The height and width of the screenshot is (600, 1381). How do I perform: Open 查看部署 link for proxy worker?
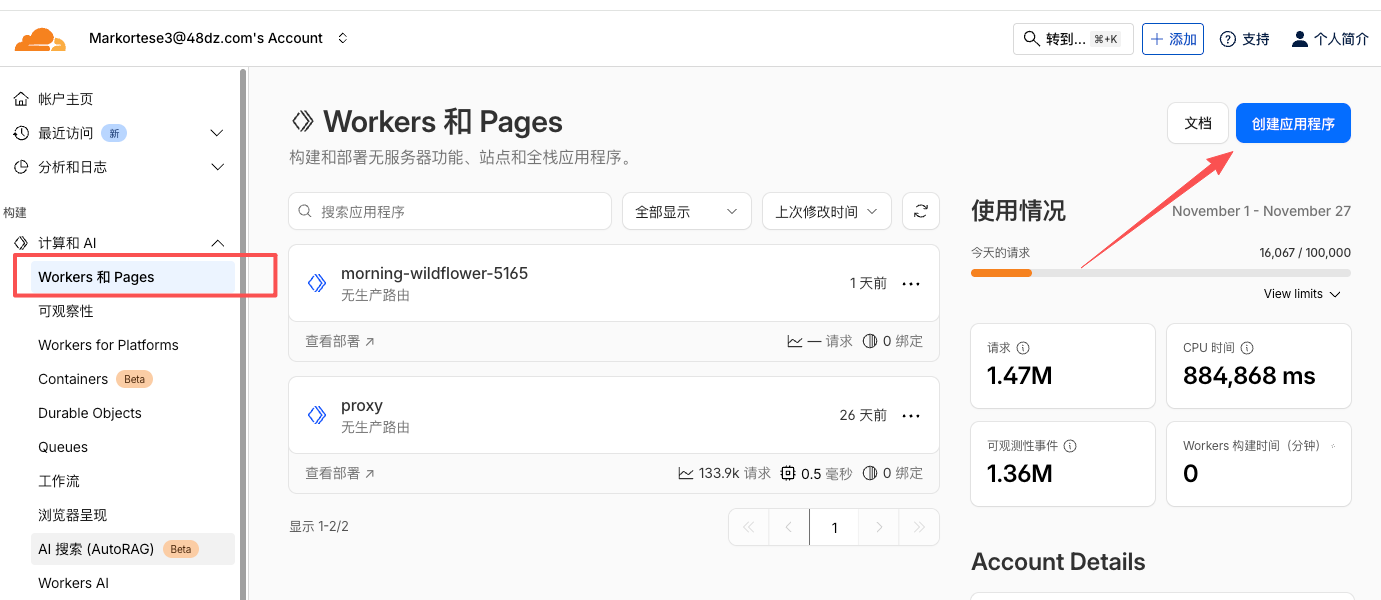339,473
